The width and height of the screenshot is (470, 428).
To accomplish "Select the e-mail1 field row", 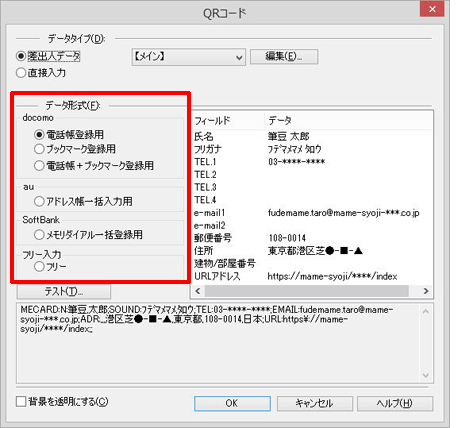I will coord(312,213).
